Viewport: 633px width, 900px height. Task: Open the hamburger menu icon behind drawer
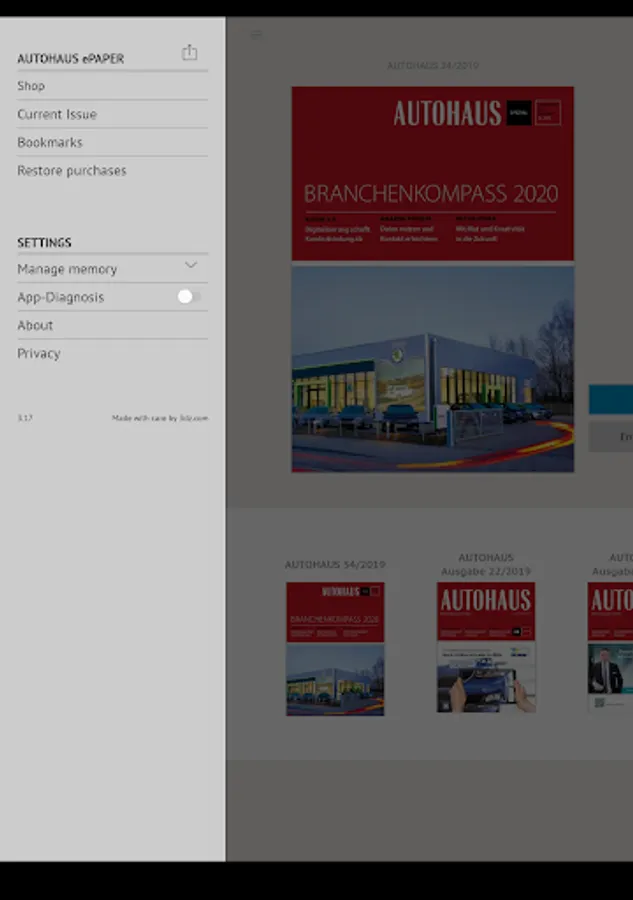(257, 34)
